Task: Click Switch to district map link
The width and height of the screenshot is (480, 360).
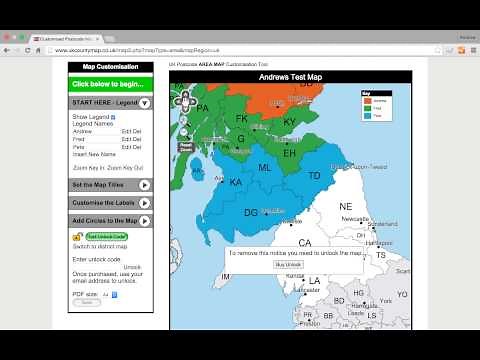Action: pyautogui.click(x=100, y=246)
